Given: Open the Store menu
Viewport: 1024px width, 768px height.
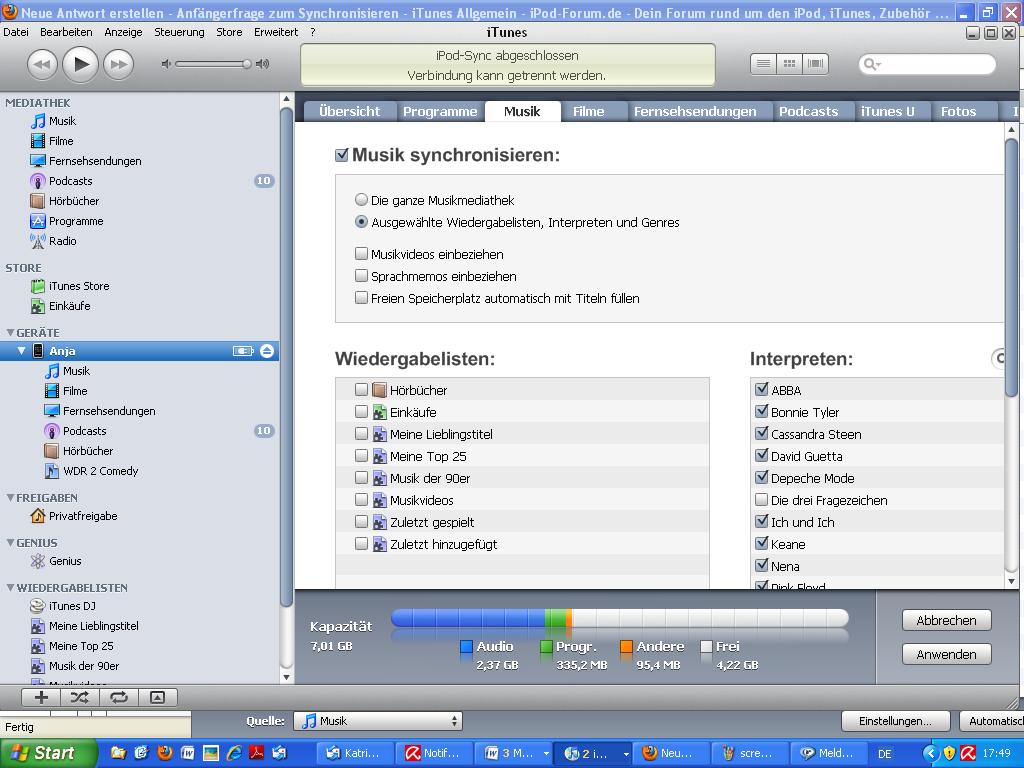Looking at the screenshot, I should click(229, 32).
